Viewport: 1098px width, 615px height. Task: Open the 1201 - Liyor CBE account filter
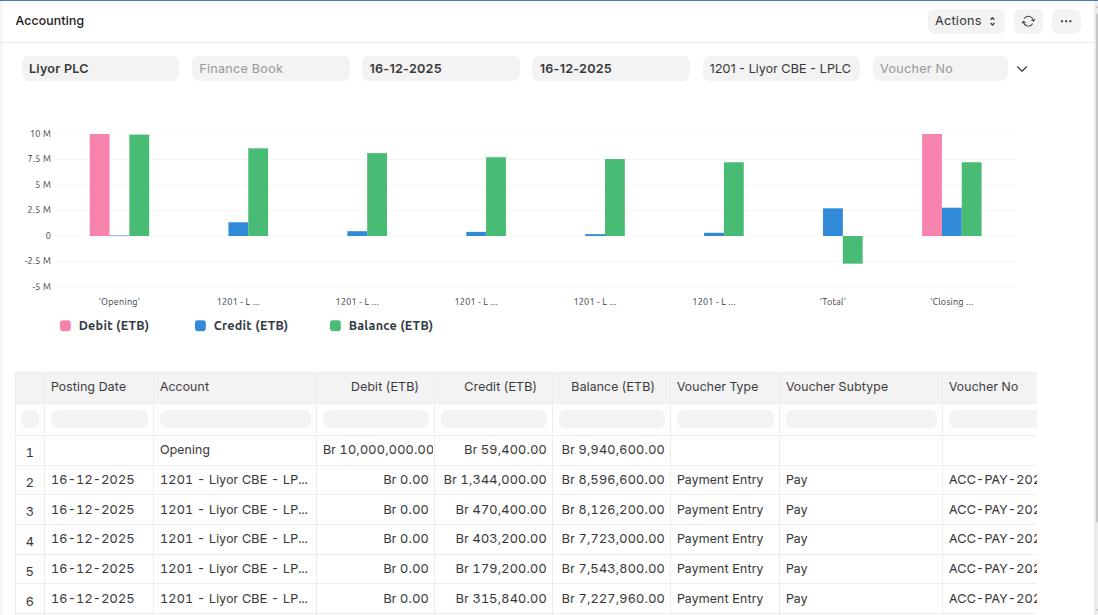click(780, 69)
